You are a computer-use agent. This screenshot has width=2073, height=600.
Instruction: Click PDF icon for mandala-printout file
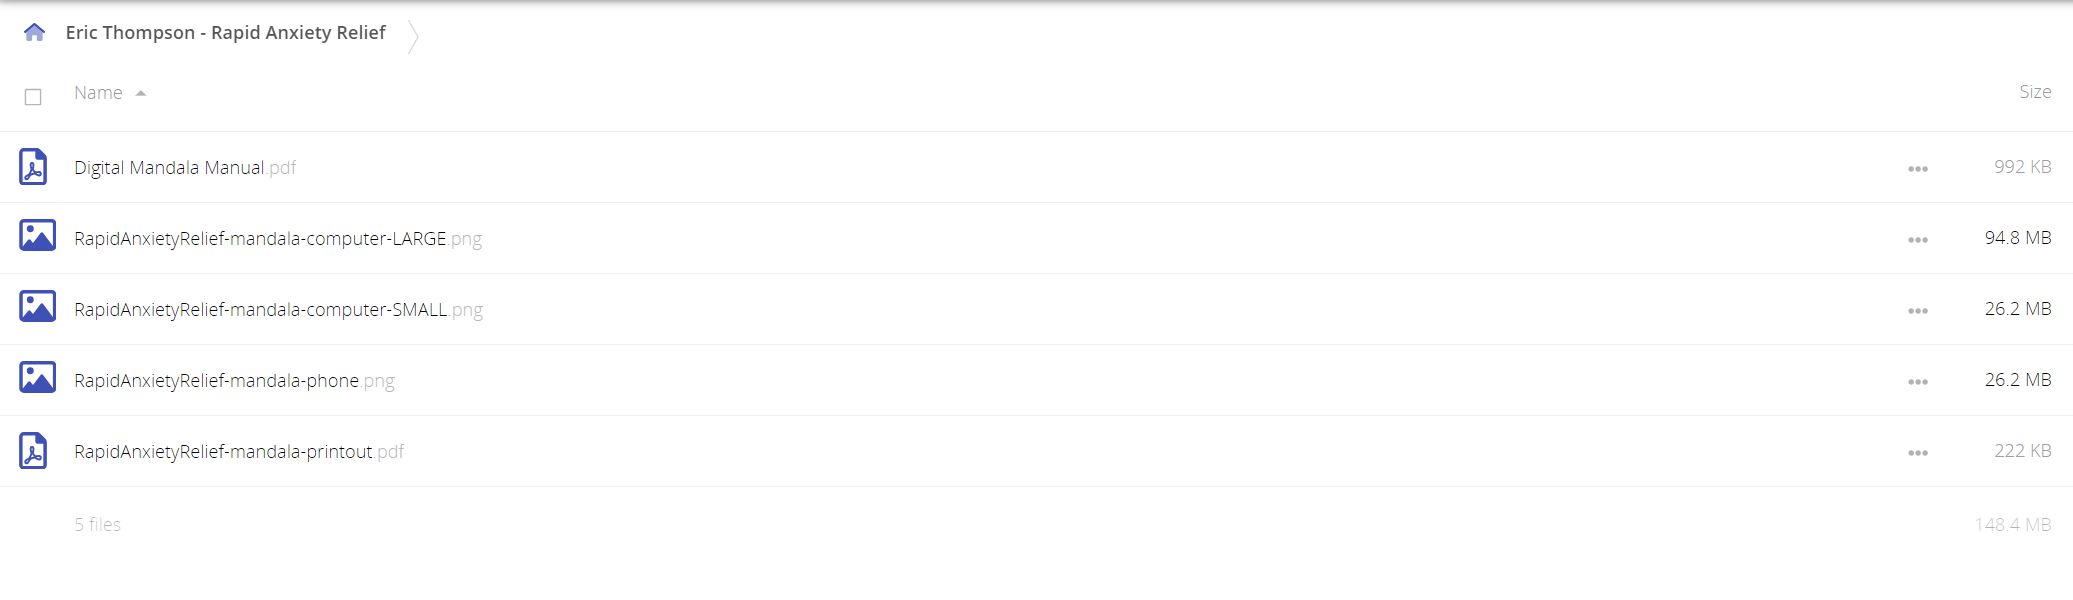[33, 451]
